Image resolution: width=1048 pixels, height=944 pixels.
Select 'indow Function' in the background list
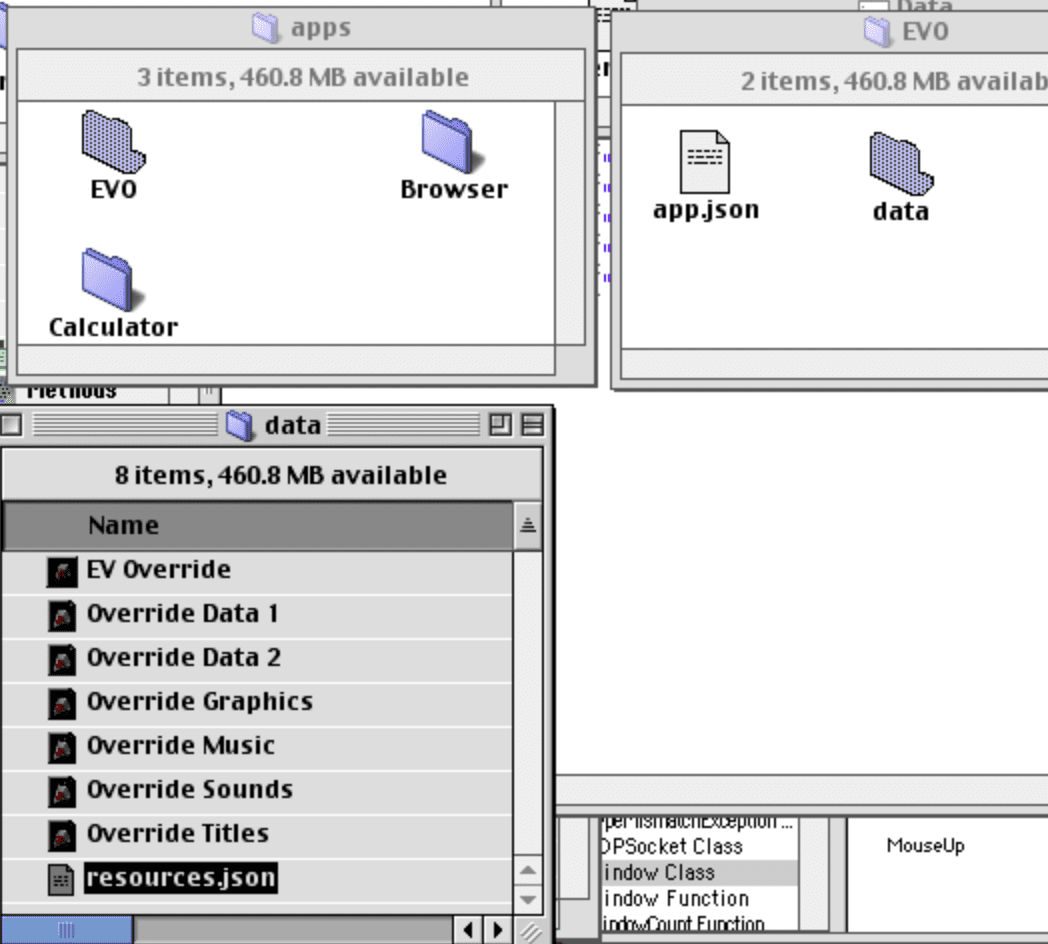coord(675,899)
